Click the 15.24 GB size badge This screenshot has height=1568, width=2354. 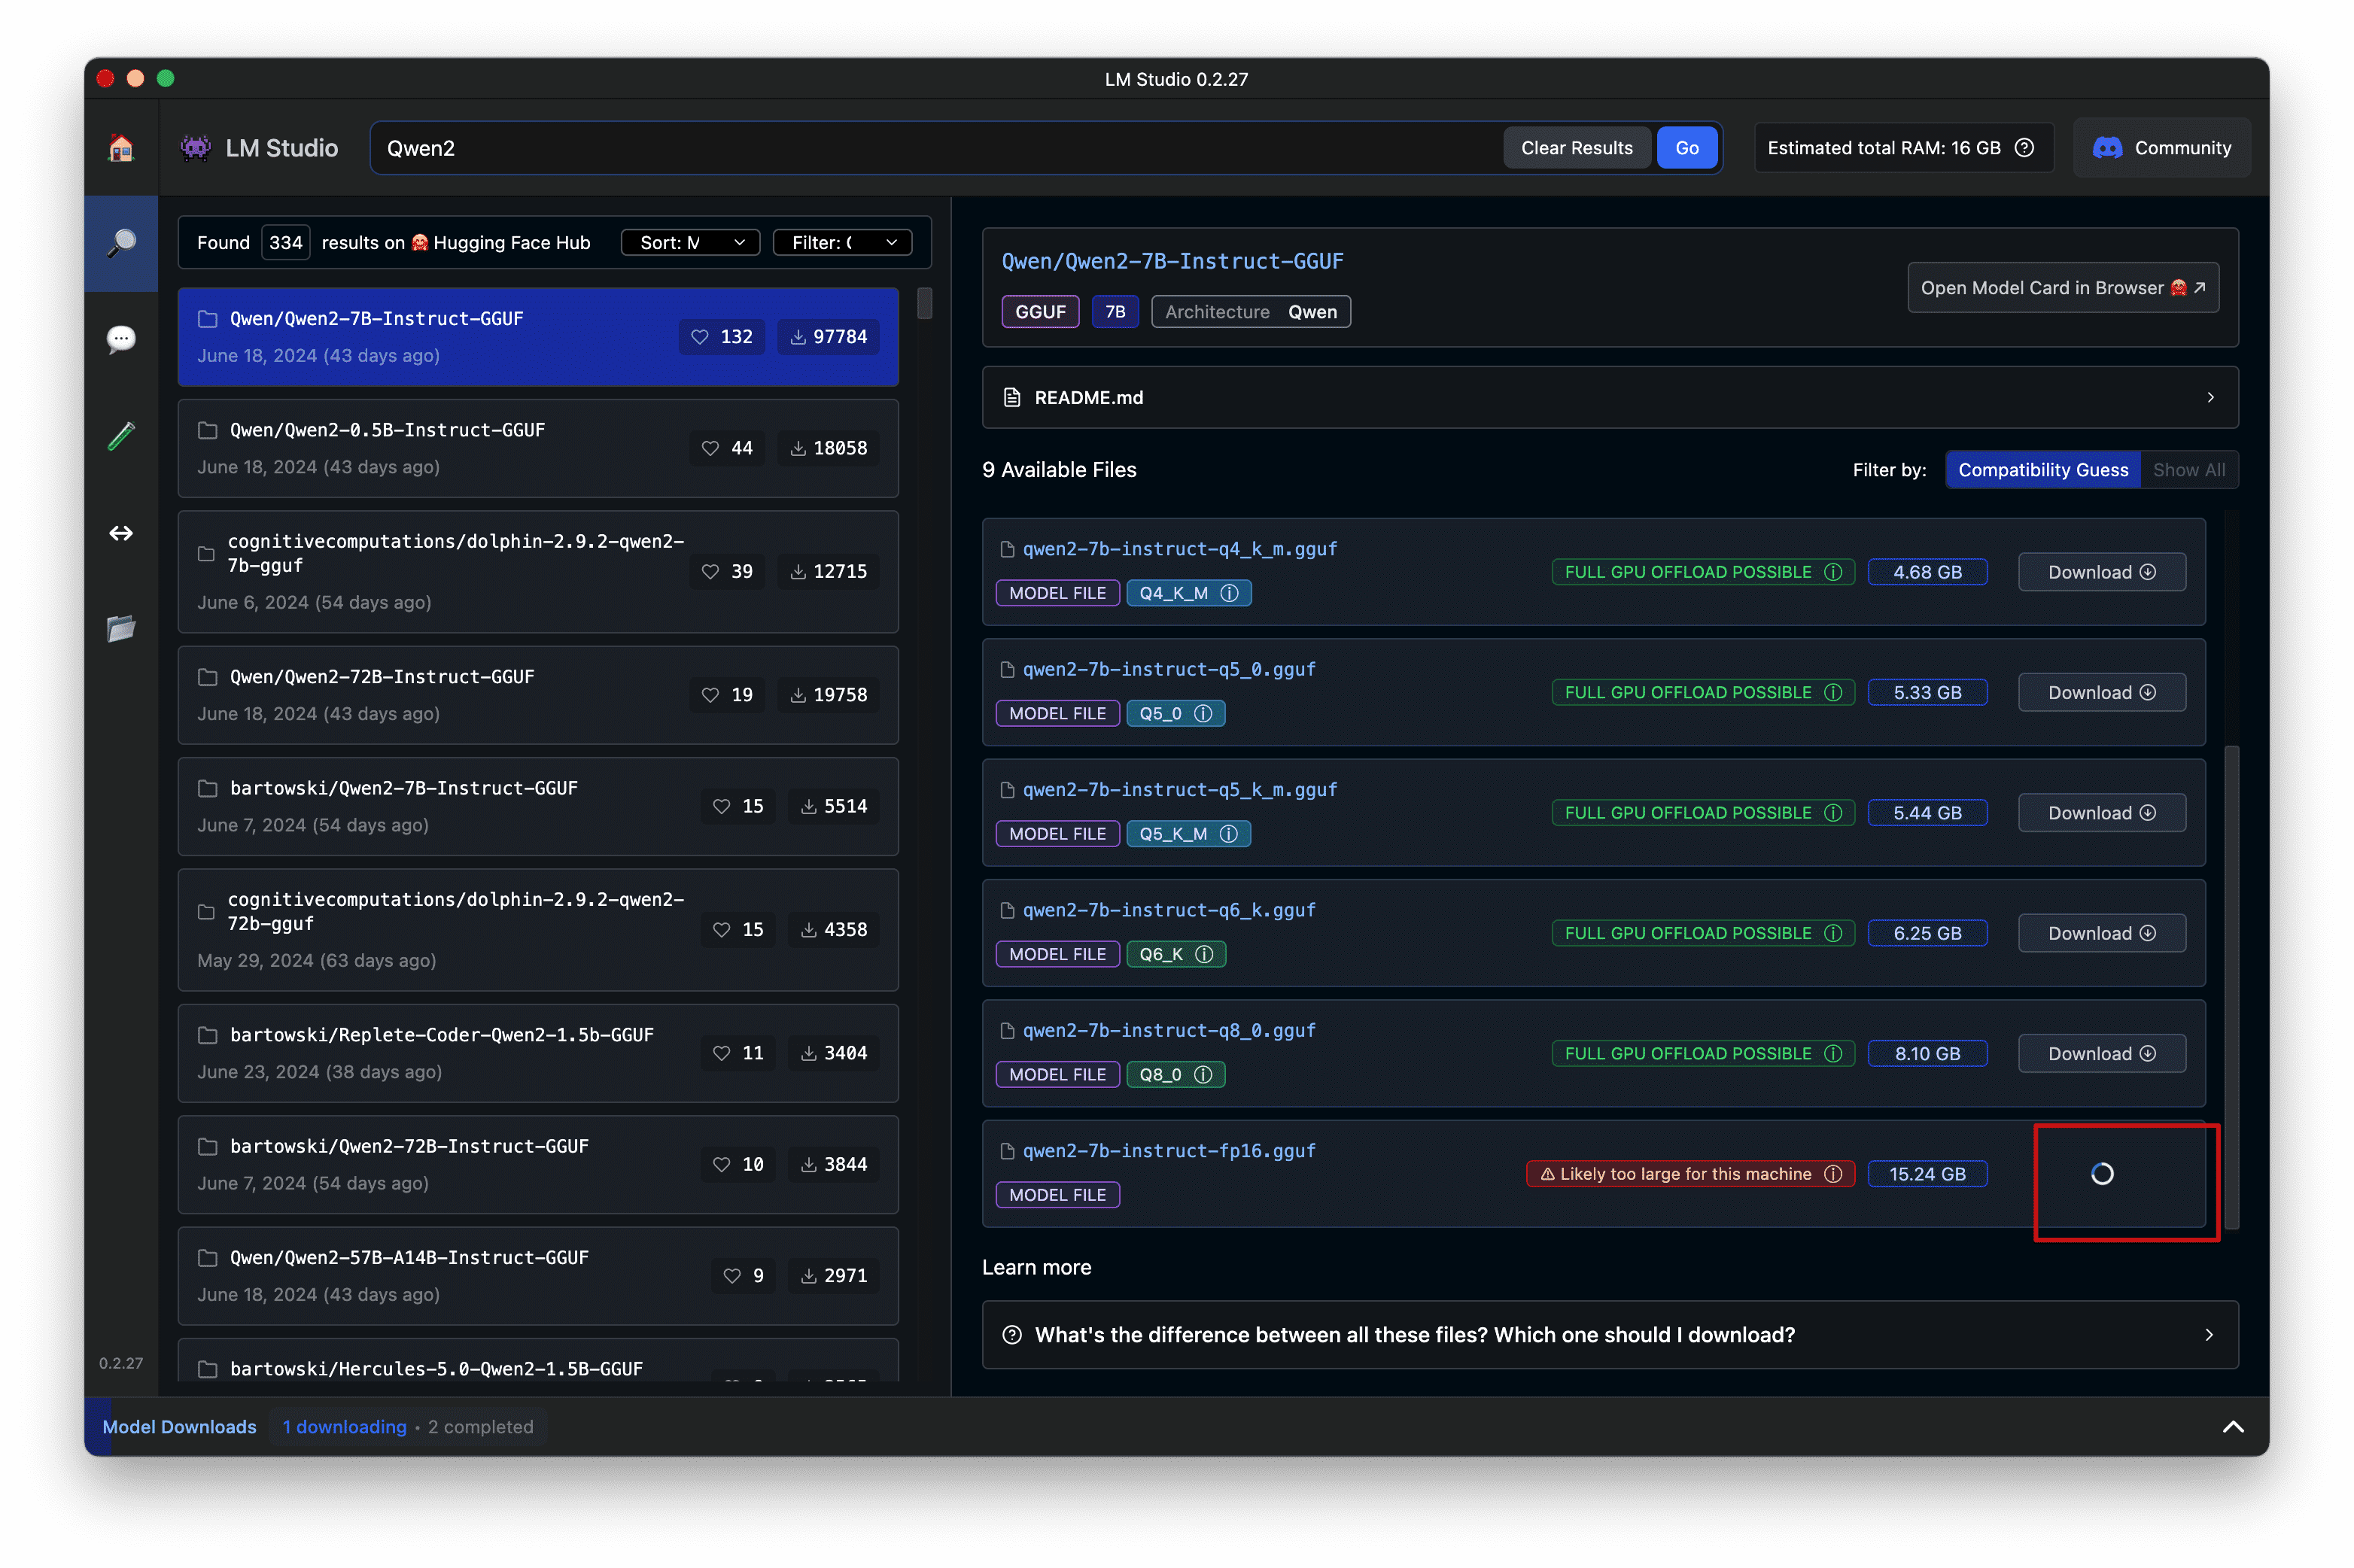point(1927,1174)
